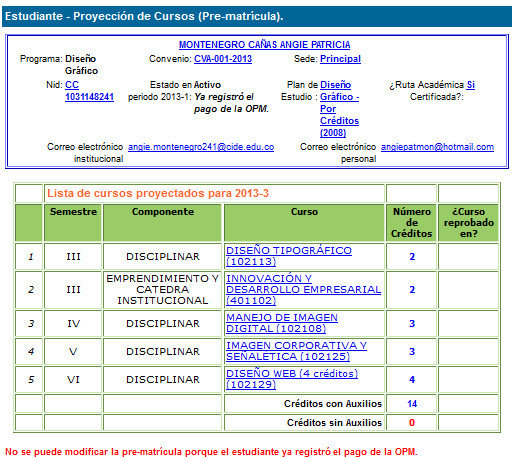The height and width of the screenshot is (457, 513).
Task: Click the Créditos sin Auxilios value 0
Action: pyautogui.click(x=412, y=423)
